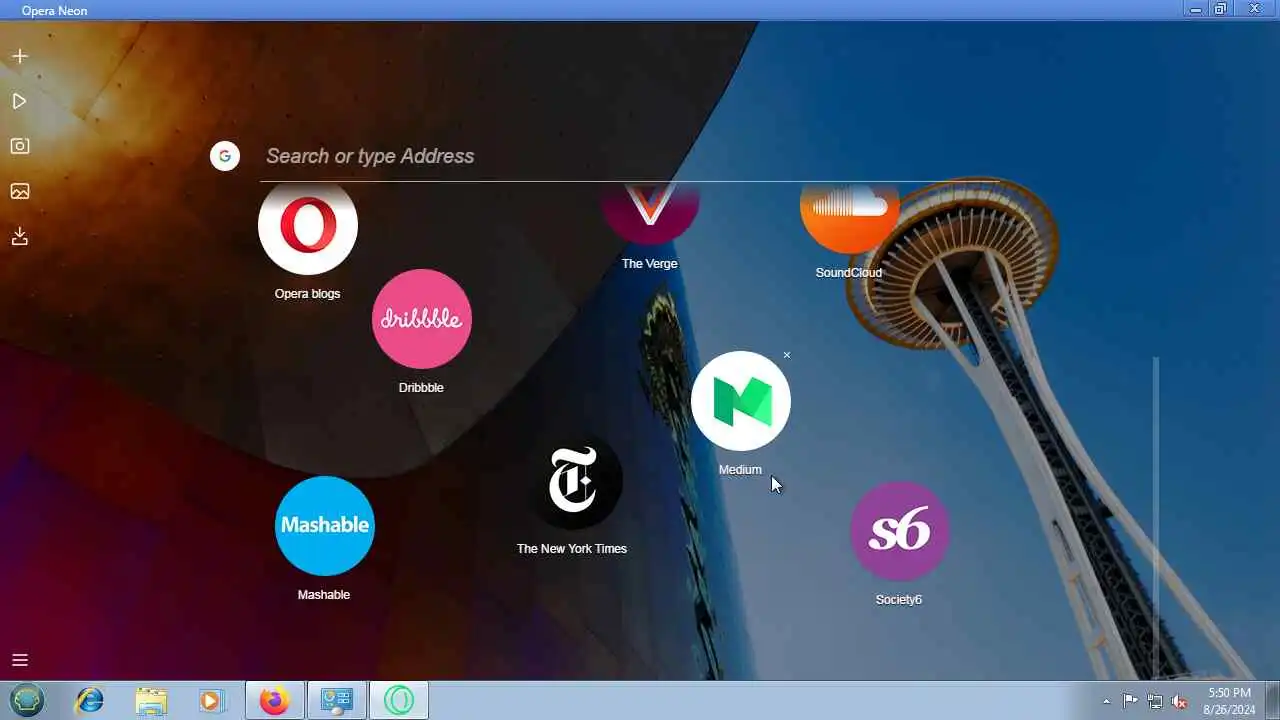
Task: Open network status tray icon
Action: [1155, 701]
